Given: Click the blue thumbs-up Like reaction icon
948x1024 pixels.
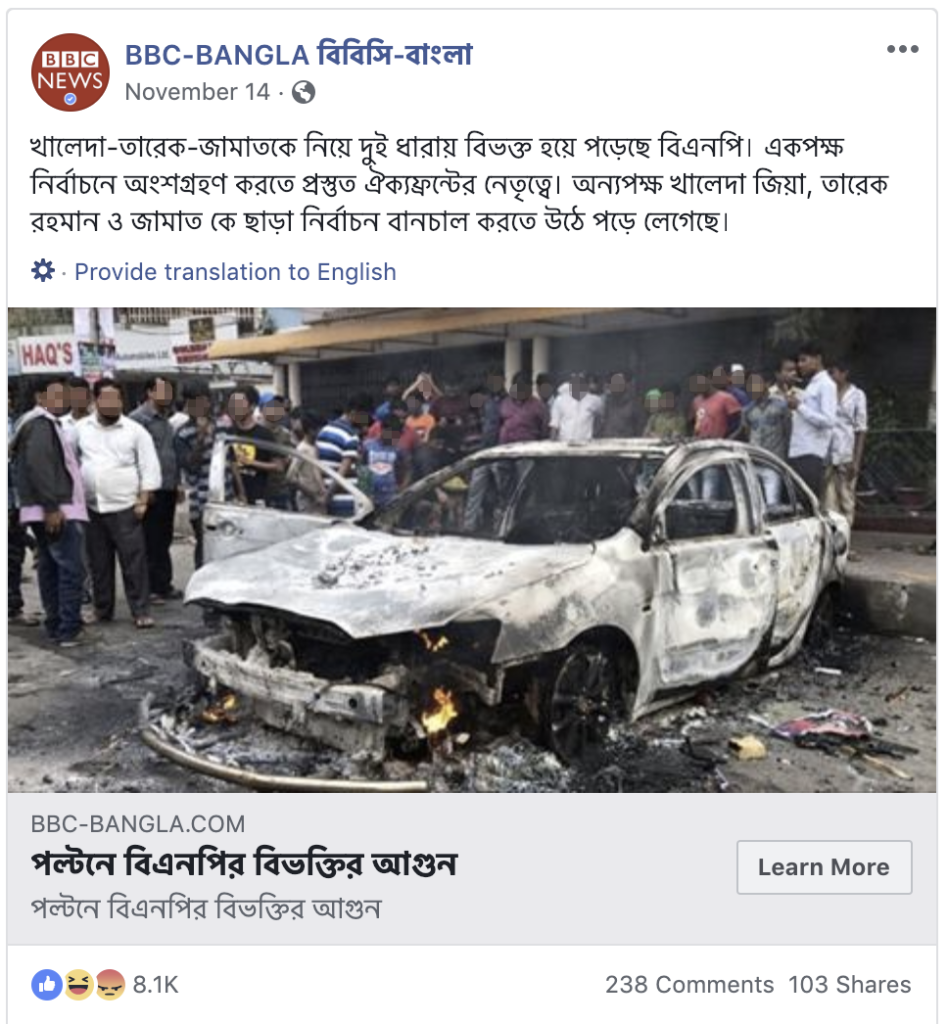Looking at the screenshot, I should pyautogui.click(x=46, y=985).
